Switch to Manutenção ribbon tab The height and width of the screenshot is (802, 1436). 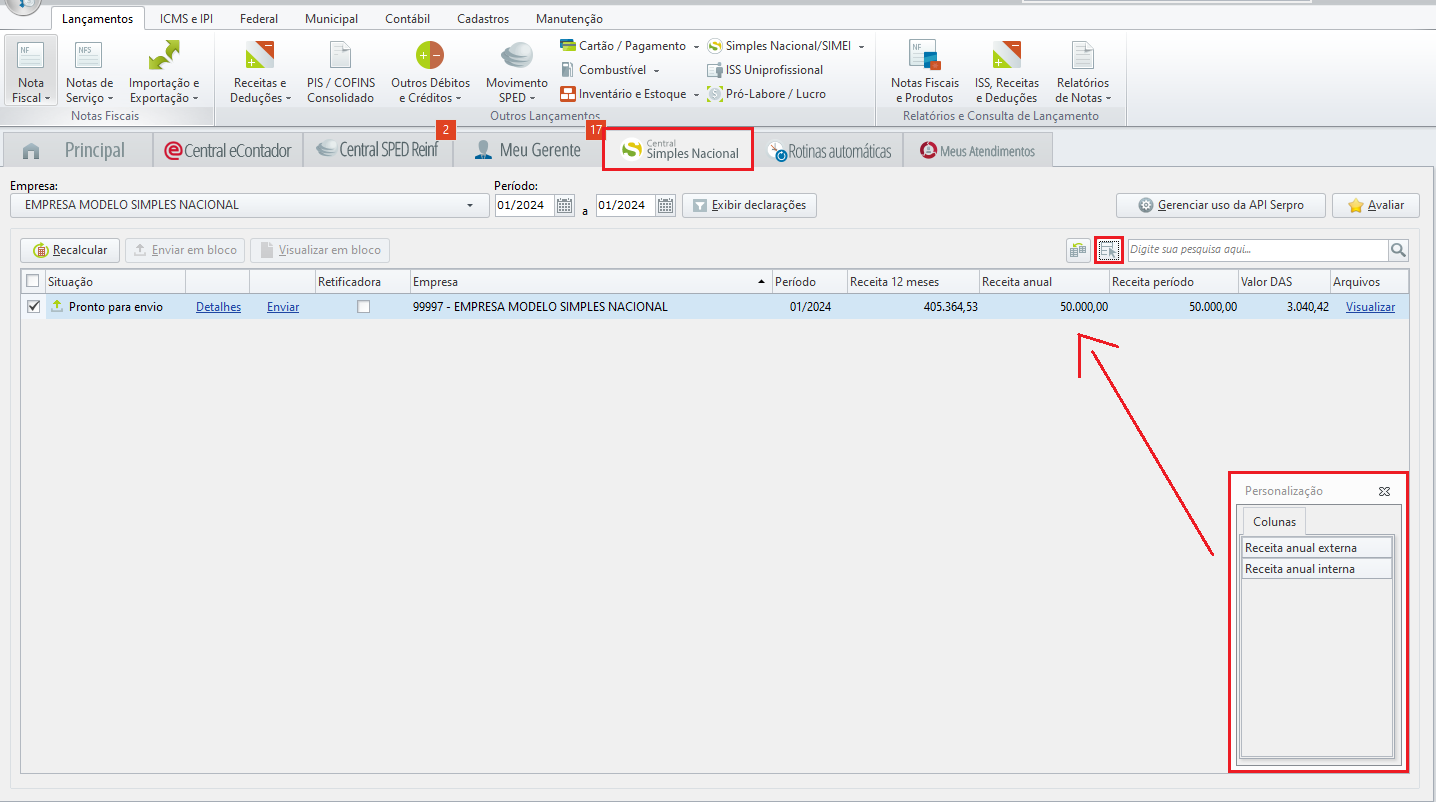point(569,19)
